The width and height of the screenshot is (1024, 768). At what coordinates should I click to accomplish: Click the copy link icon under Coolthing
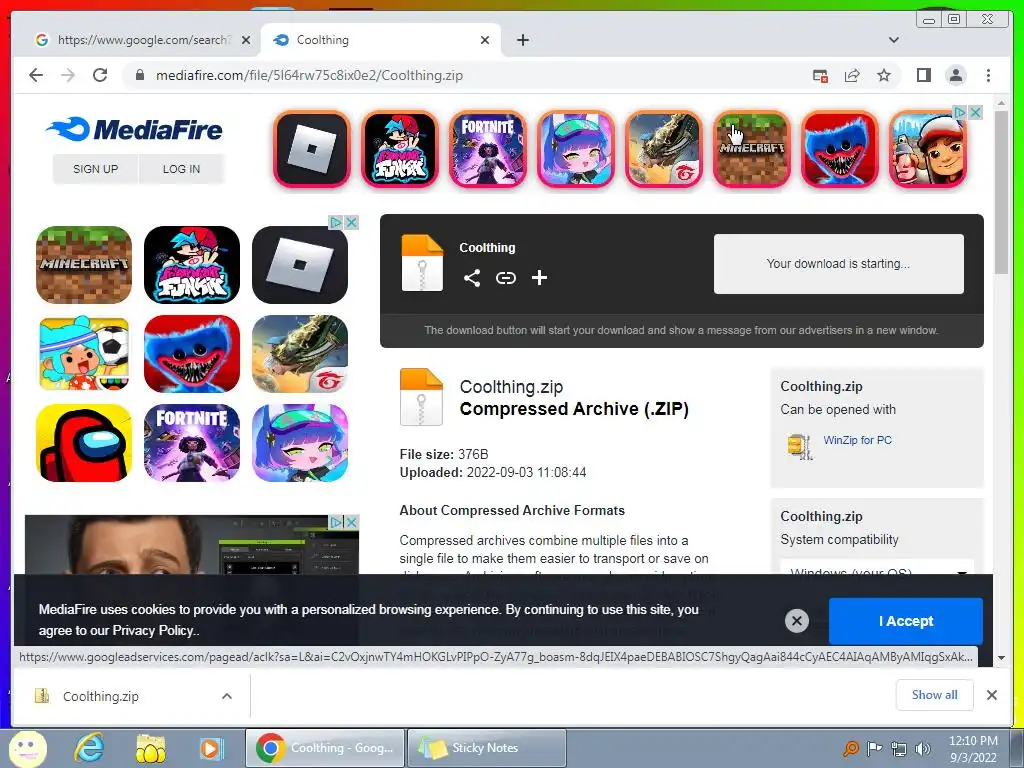tap(505, 278)
